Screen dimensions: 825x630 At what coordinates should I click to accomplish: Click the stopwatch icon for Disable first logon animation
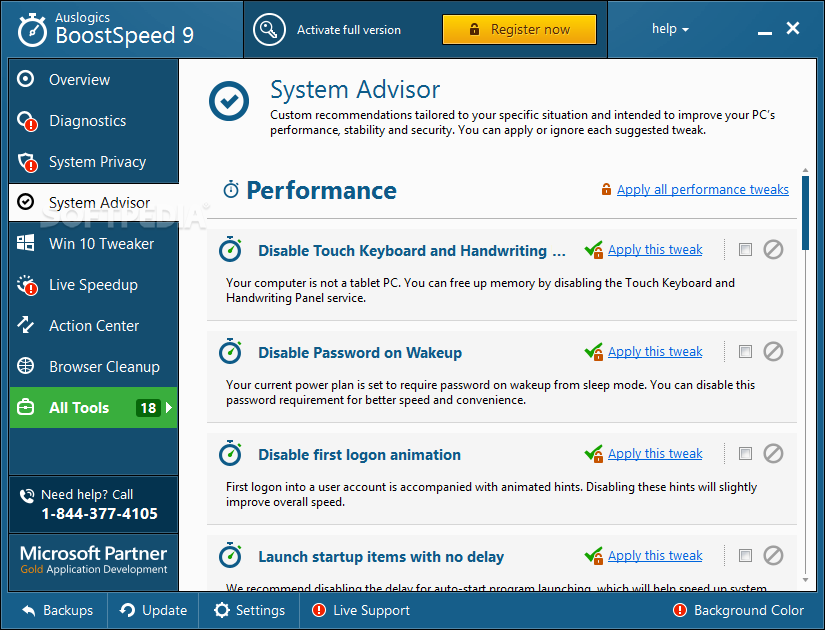tap(230, 453)
